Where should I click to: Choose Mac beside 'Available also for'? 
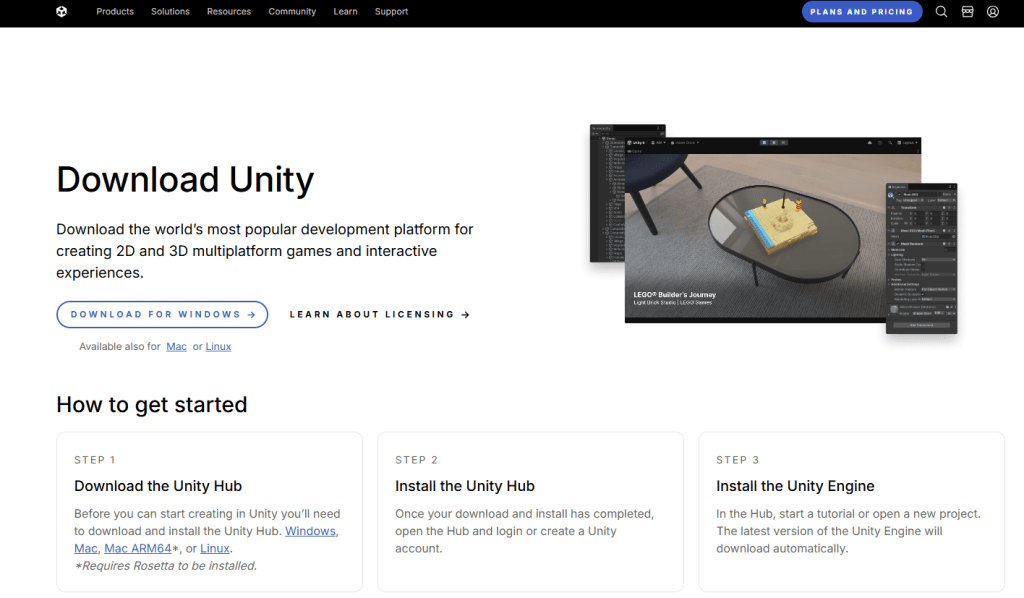tap(176, 347)
